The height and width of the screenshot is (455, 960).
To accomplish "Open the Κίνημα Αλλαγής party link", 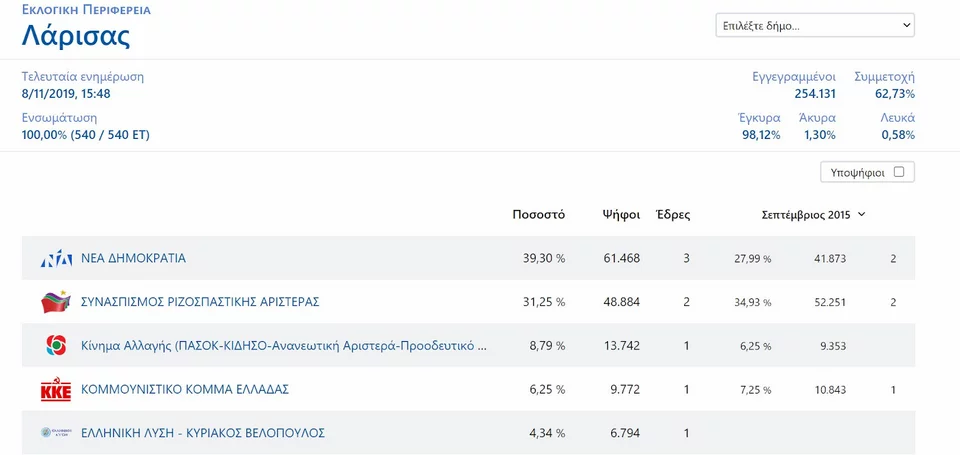I will coord(284,346).
